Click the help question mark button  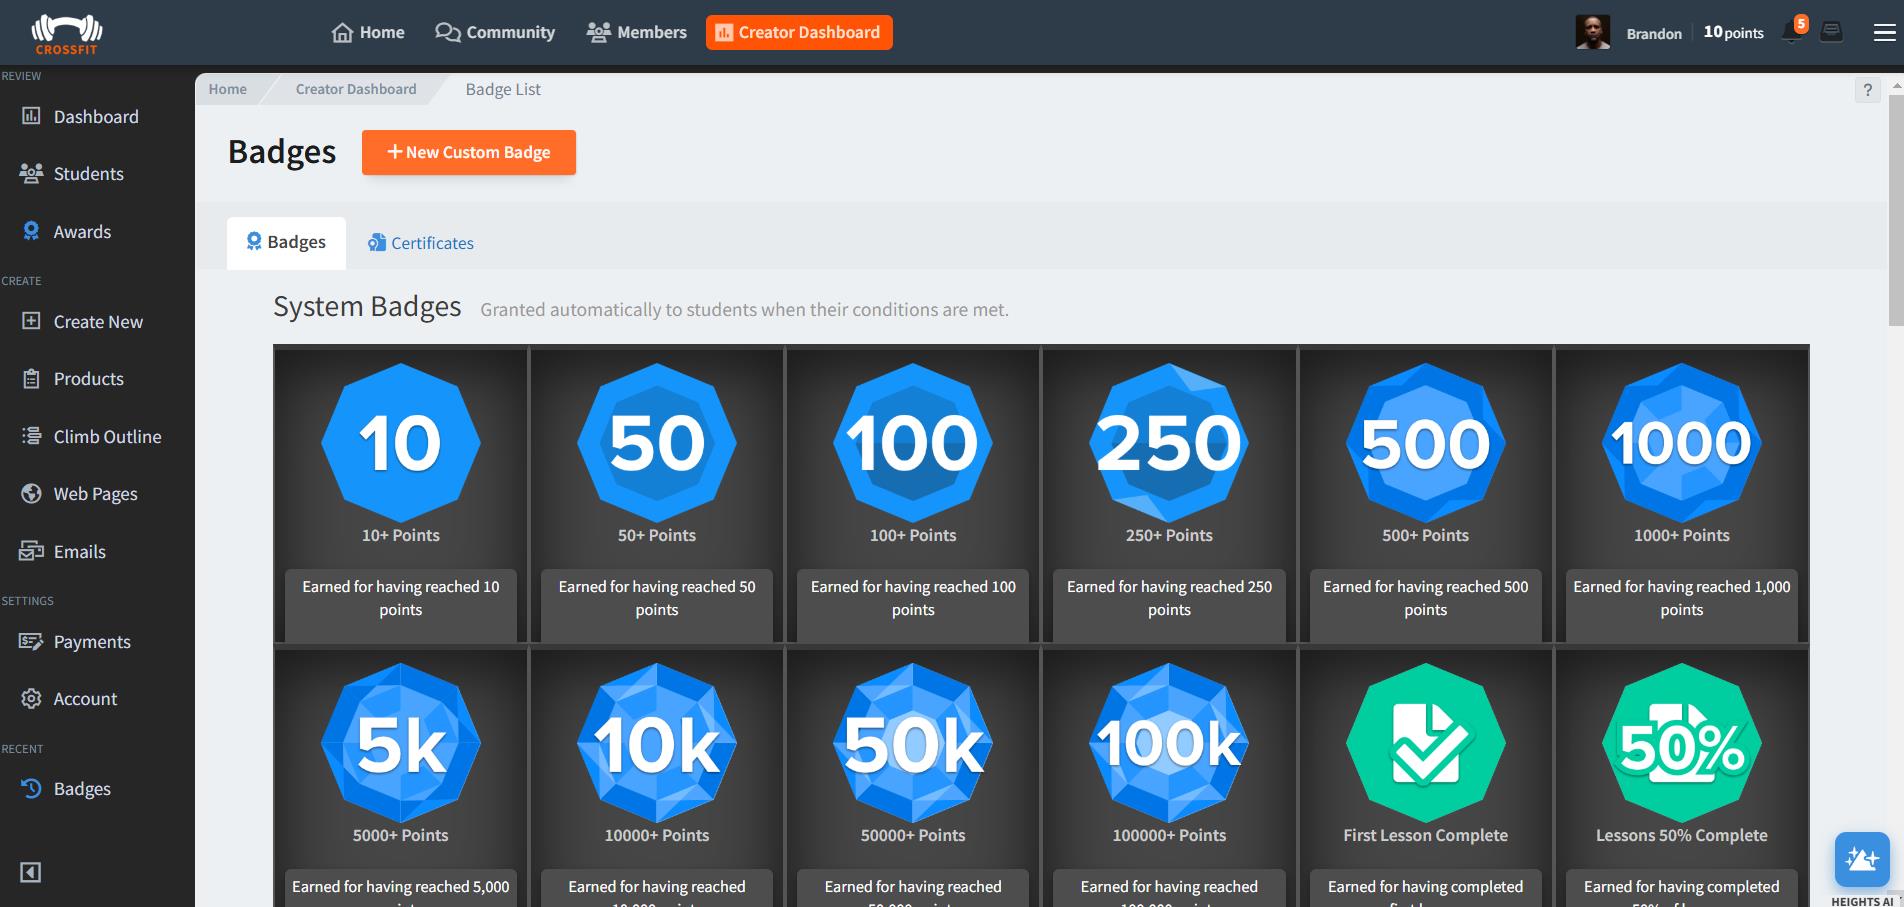click(x=1867, y=91)
